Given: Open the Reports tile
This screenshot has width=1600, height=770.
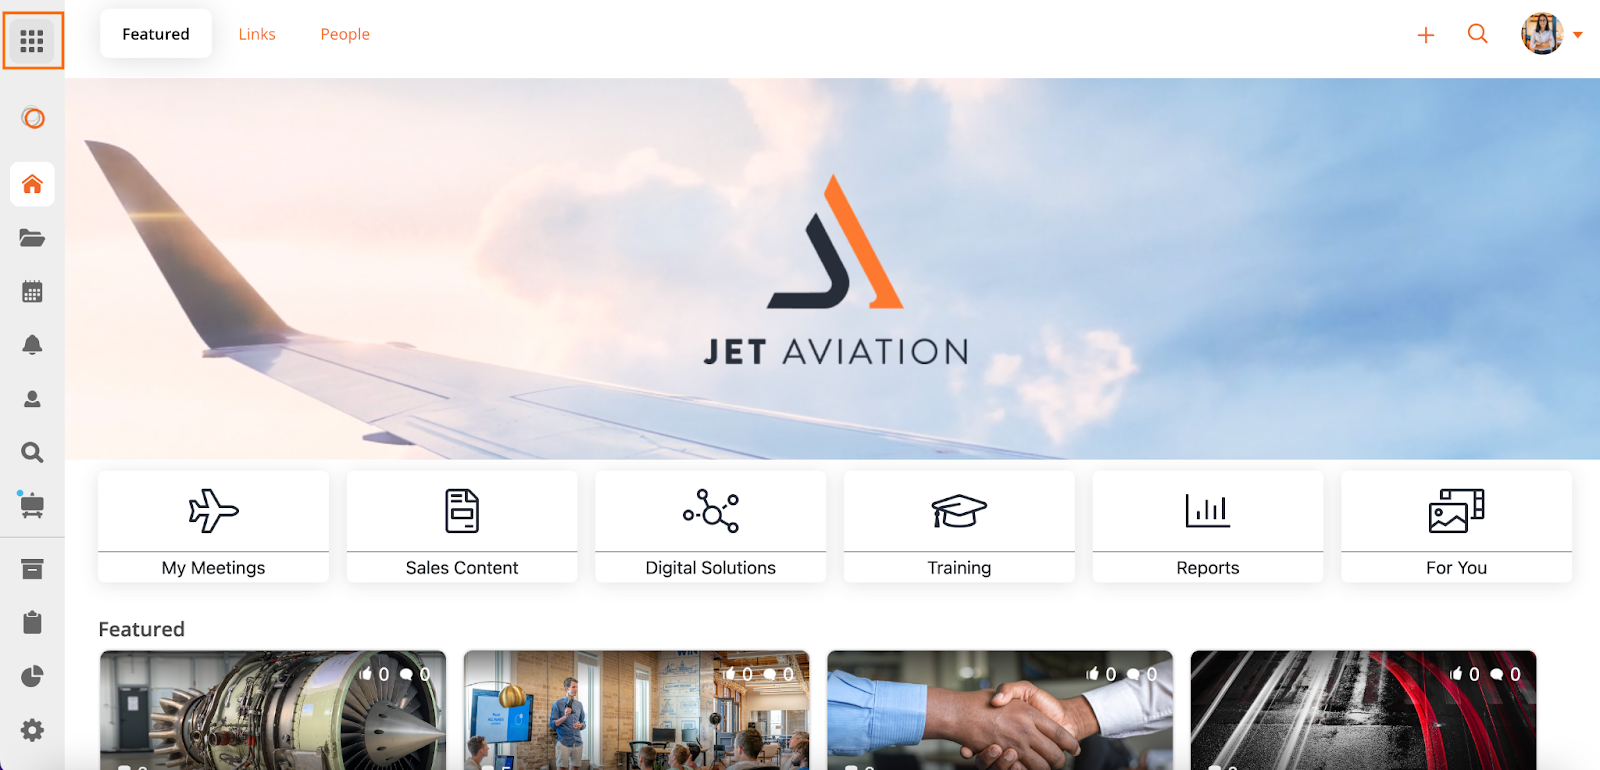Looking at the screenshot, I should click(1208, 526).
